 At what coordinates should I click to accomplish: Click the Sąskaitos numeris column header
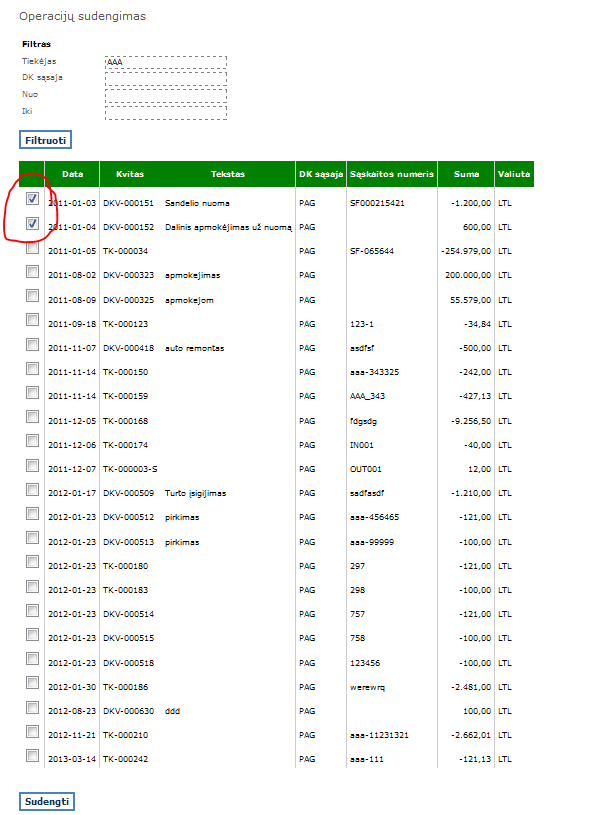pyautogui.click(x=392, y=174)
